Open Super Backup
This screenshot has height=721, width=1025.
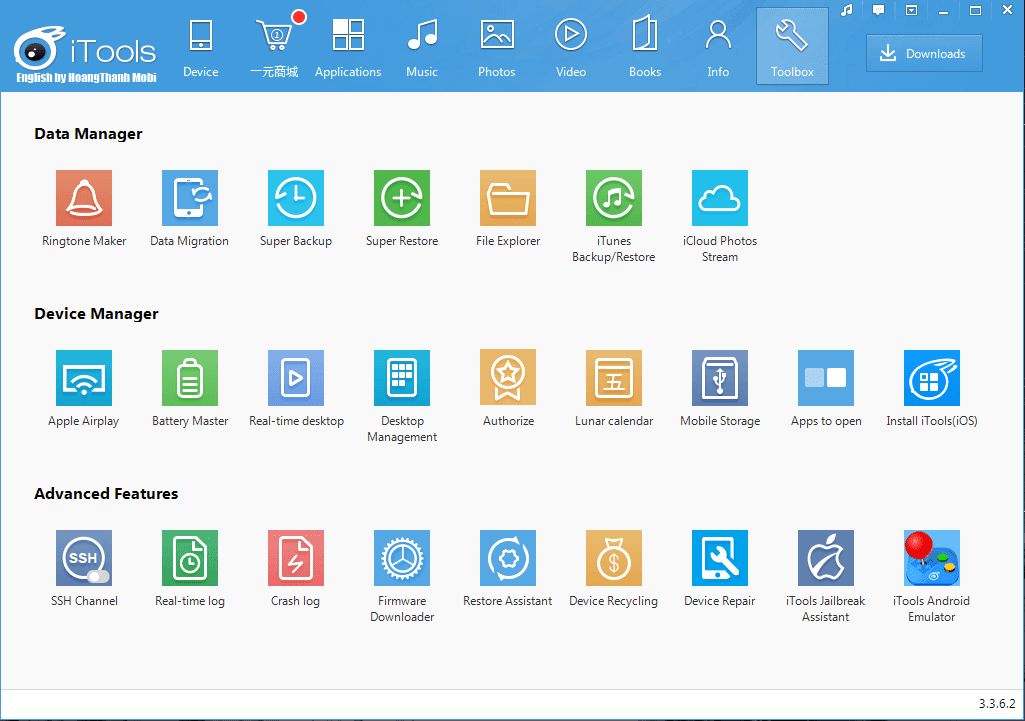tap(295, 198)
